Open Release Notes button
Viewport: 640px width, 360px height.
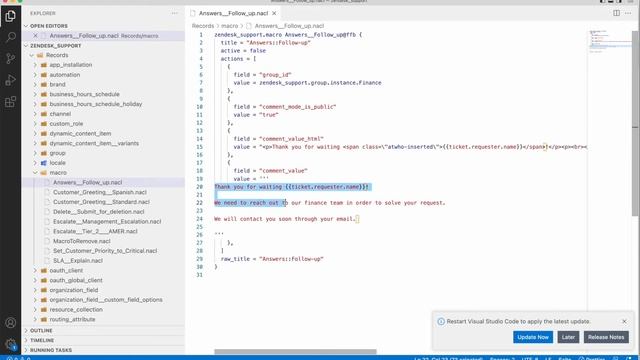click(606, 337)
